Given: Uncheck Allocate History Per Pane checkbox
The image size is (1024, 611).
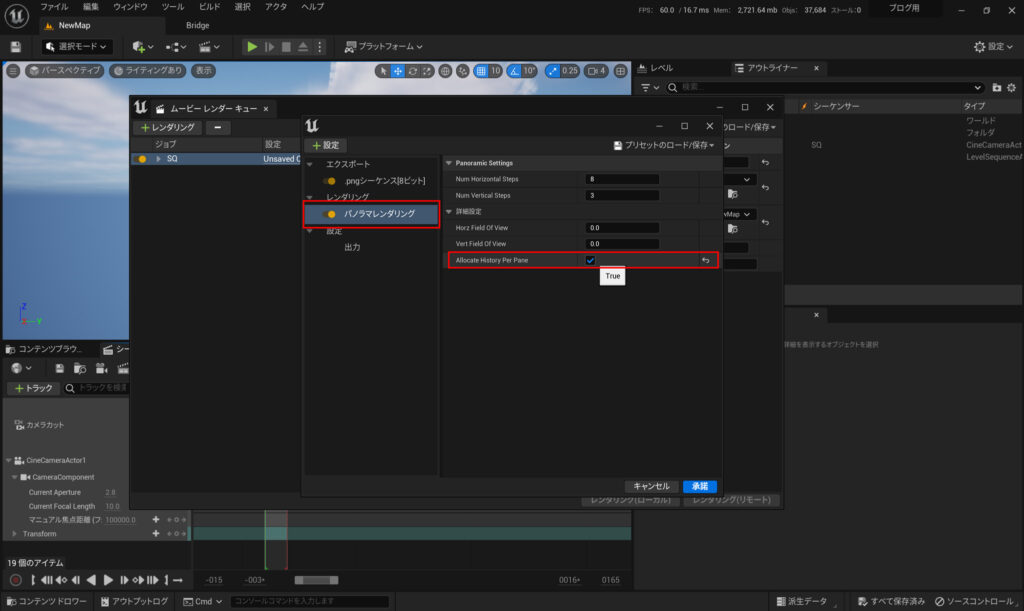Looking at the screenshot, I should (590, 261).
